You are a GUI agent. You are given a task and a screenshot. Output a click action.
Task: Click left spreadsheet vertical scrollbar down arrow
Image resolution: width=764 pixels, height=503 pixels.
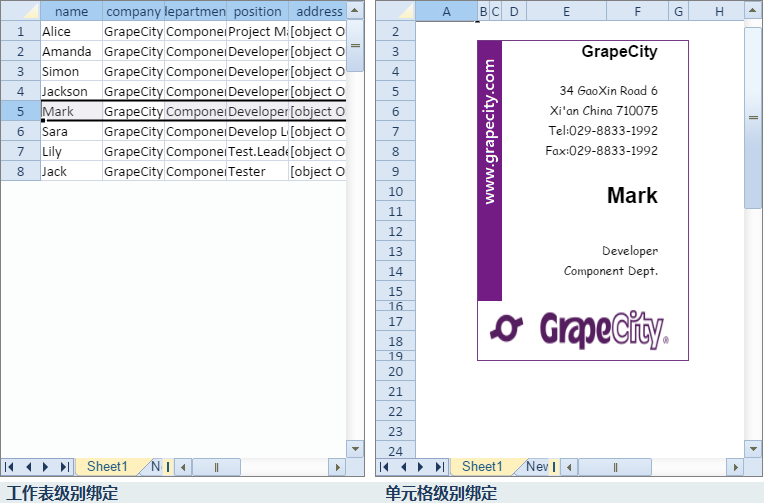click(355, 449)
